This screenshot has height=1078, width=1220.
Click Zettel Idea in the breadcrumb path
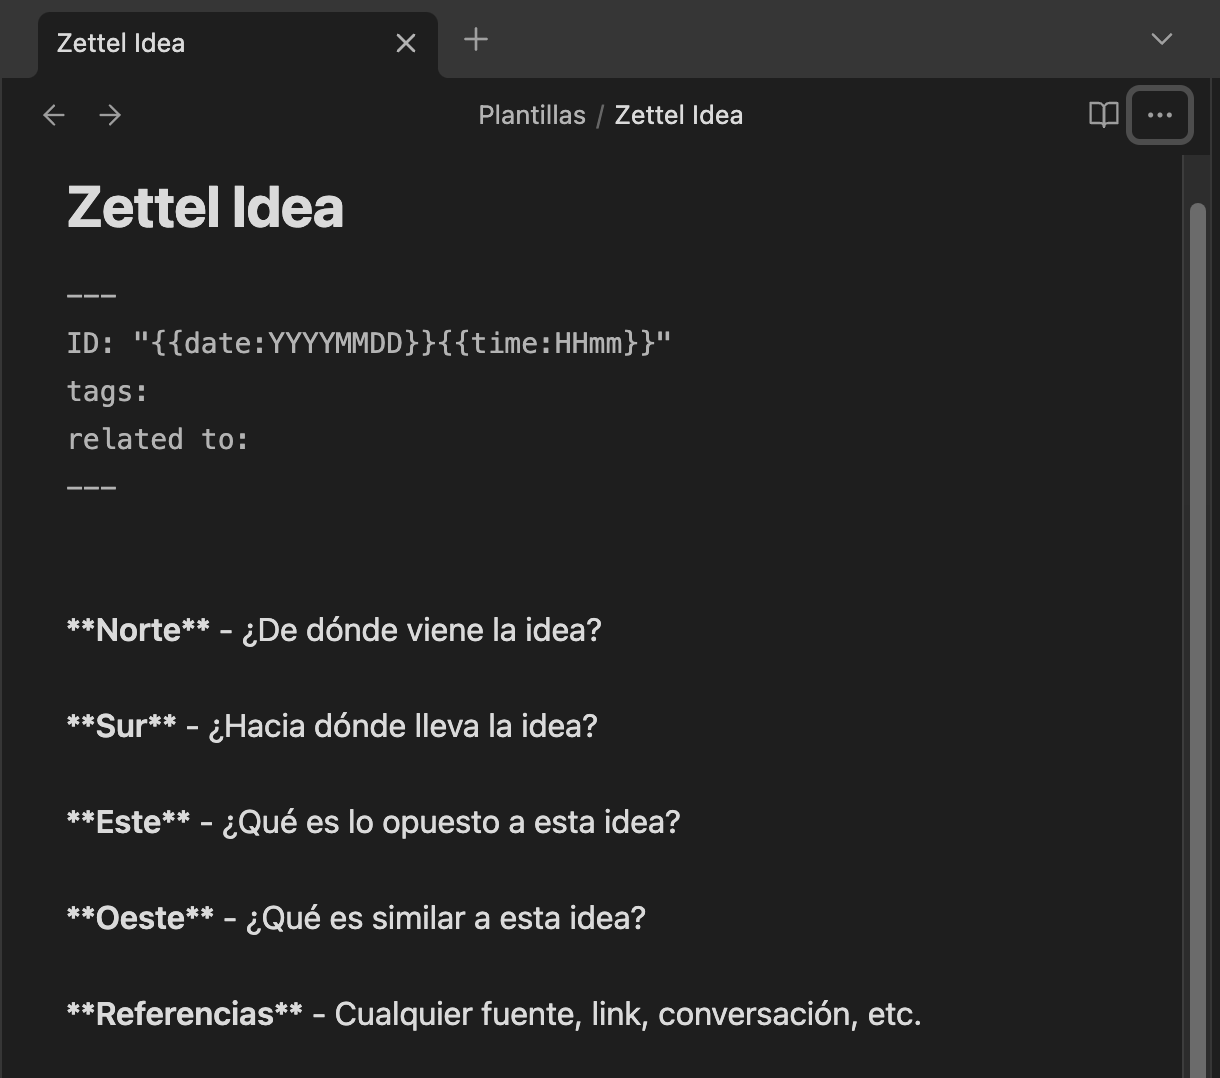[678, 115]
